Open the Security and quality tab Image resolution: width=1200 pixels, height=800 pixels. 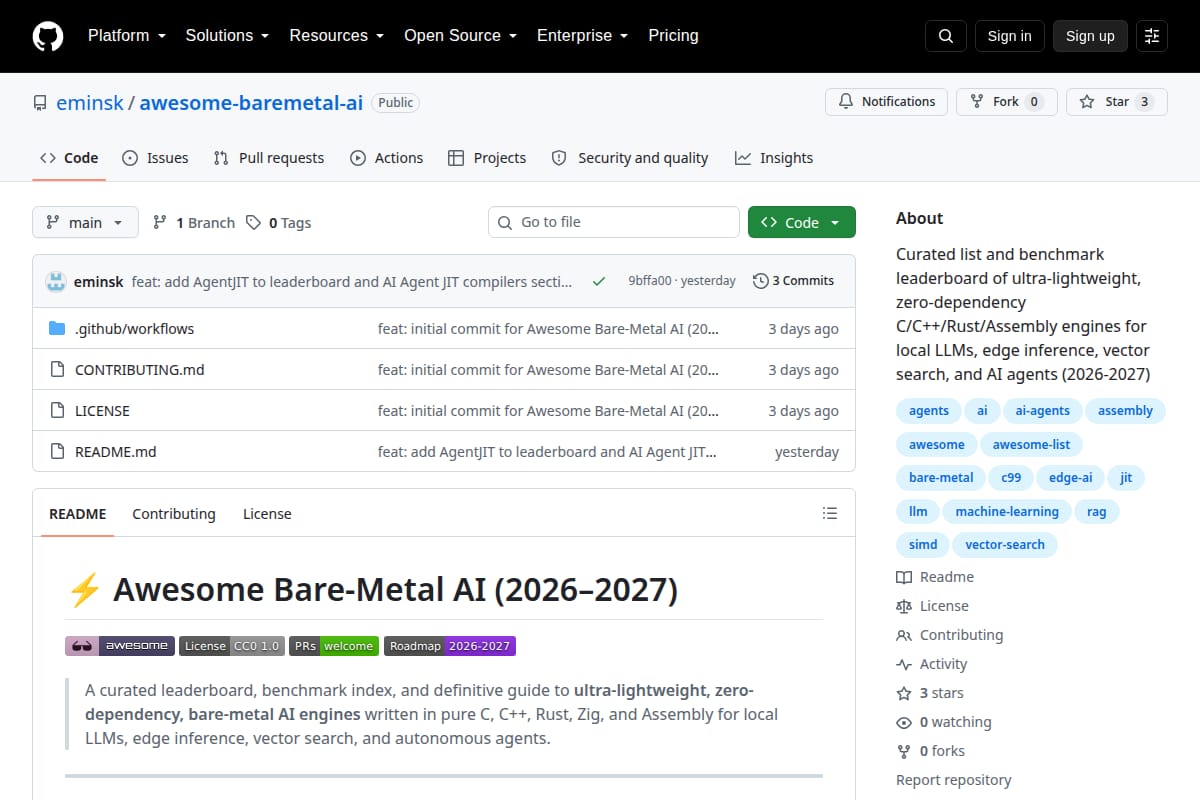(630, 158)
